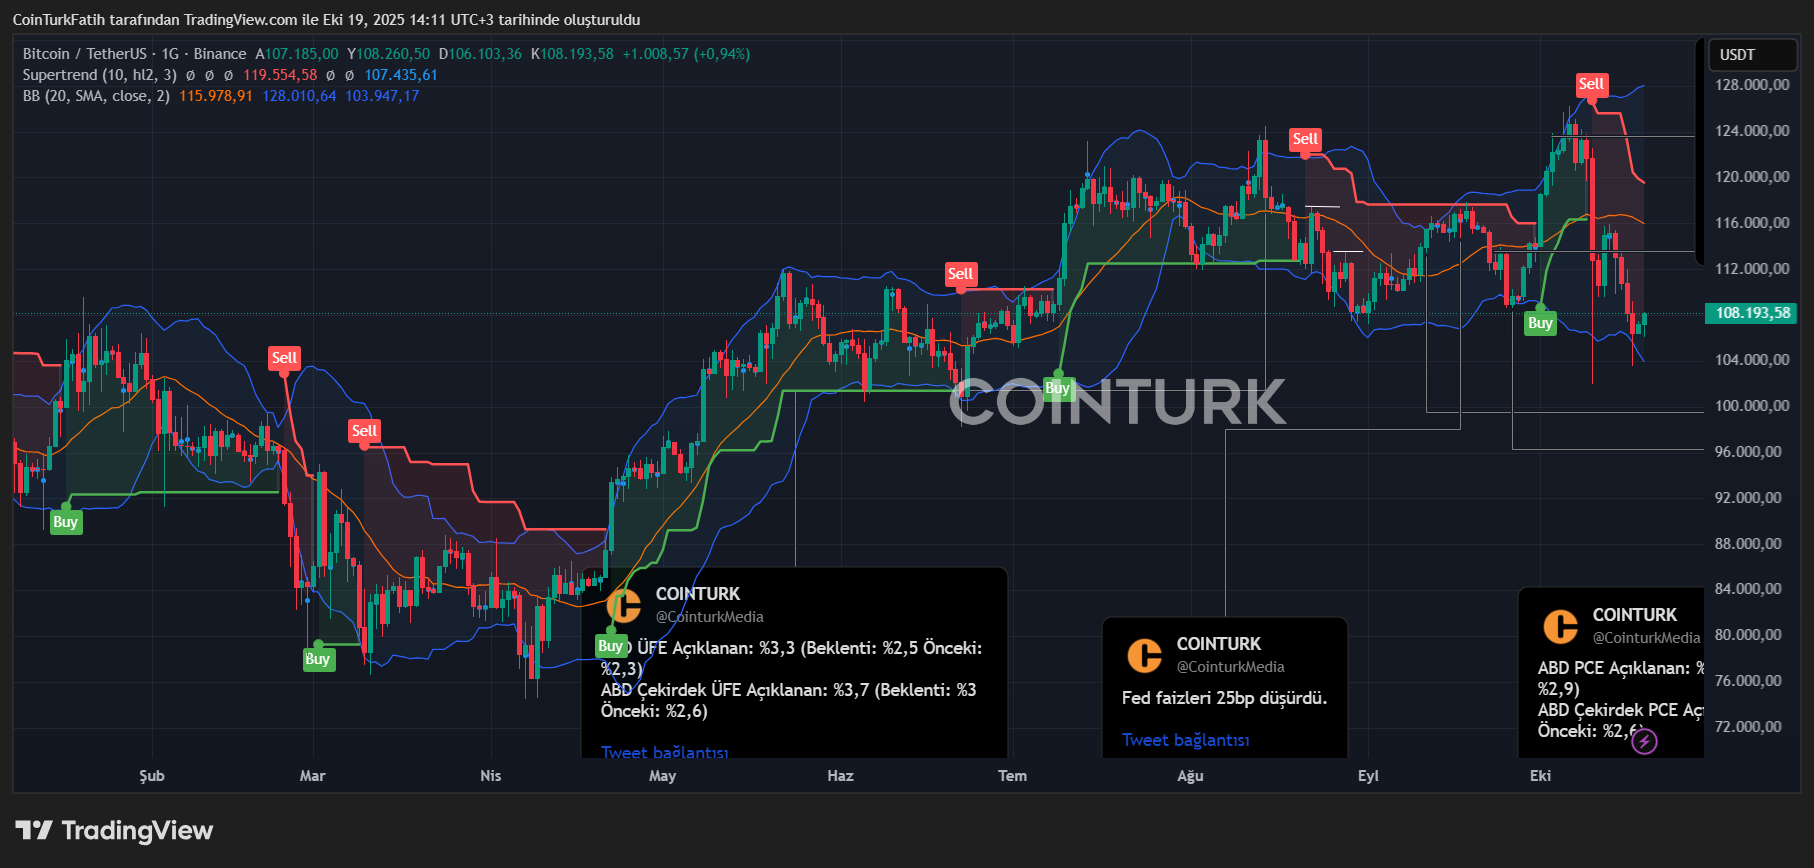Click the Bollinger upper value 128.010,64
Viewport: 1814px width, 868px height.
(x=299, y=96)
